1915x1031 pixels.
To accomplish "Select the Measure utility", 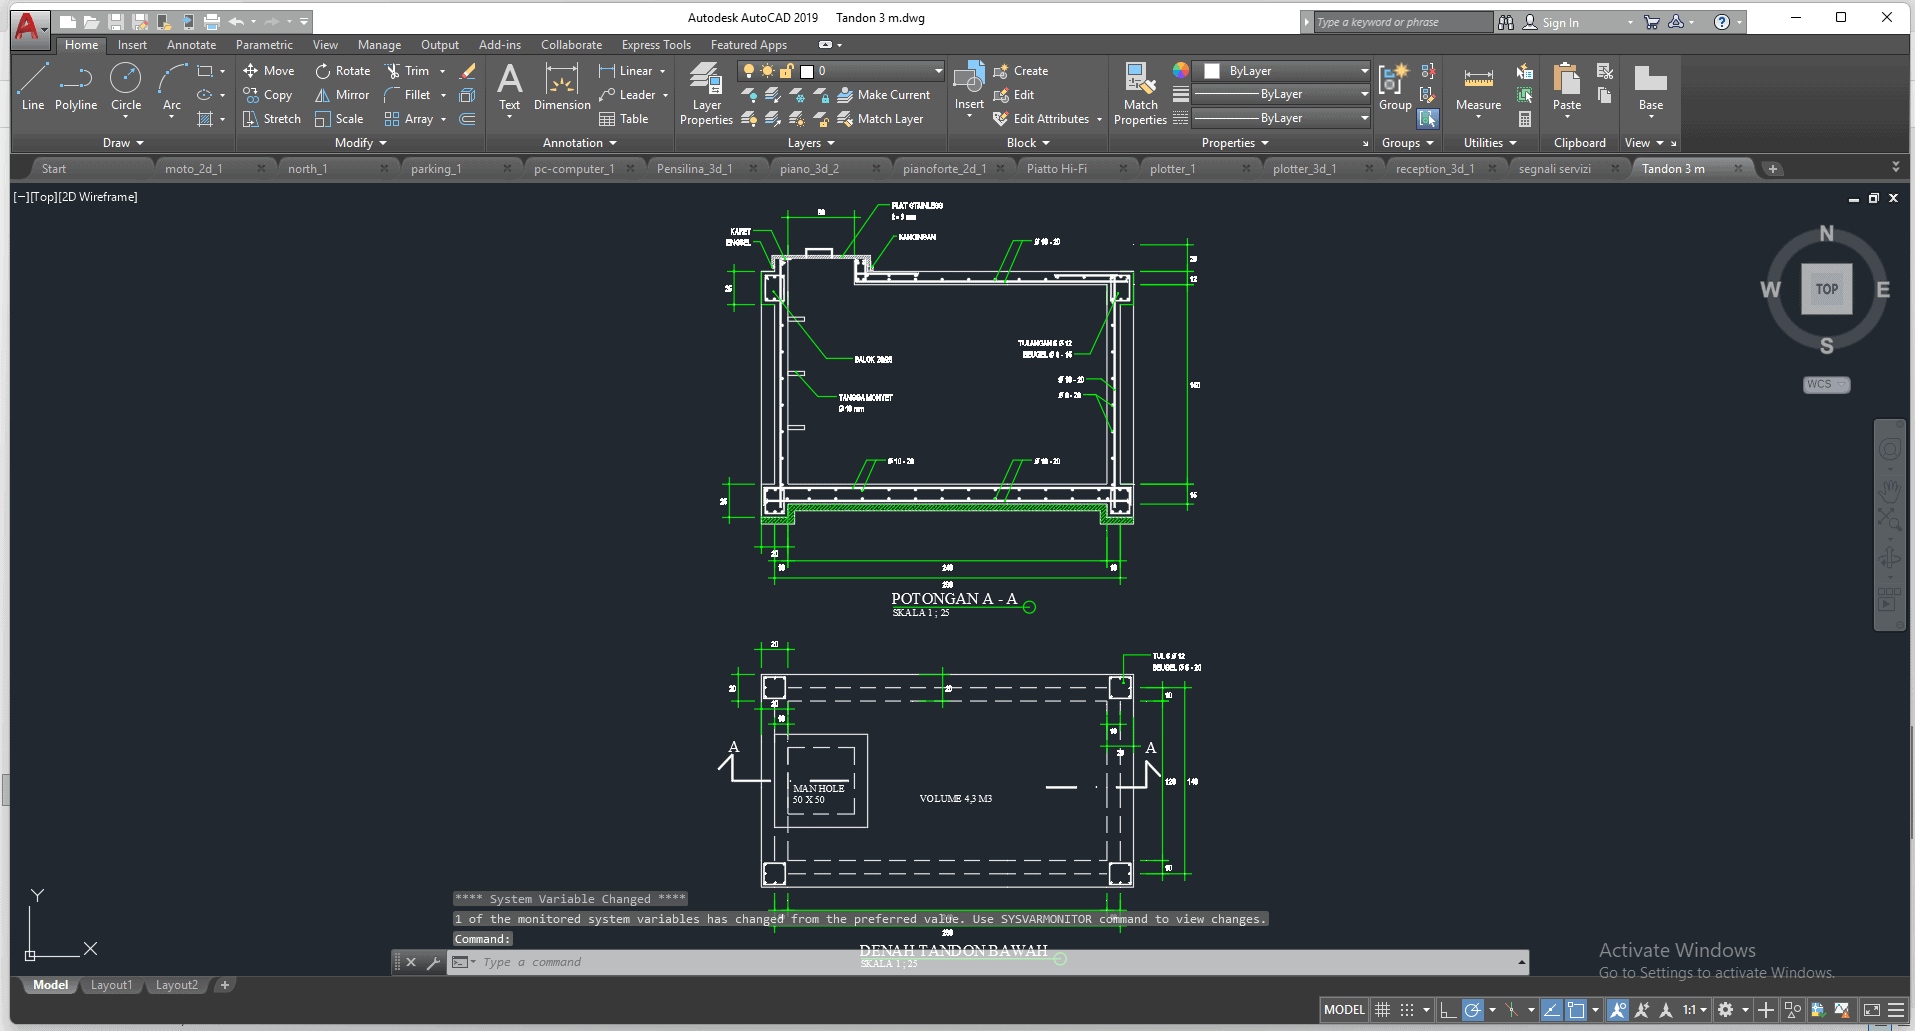I will (1478, 87).
